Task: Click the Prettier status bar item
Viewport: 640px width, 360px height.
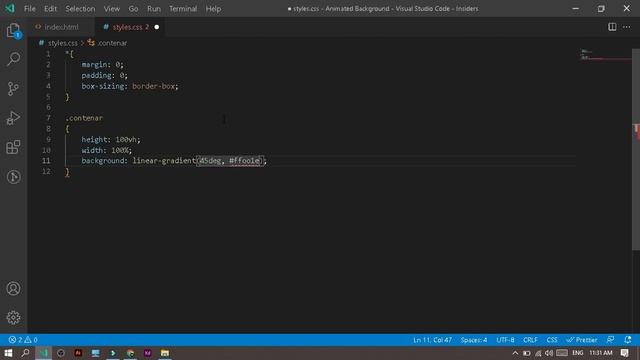Action: pos(582,340)
